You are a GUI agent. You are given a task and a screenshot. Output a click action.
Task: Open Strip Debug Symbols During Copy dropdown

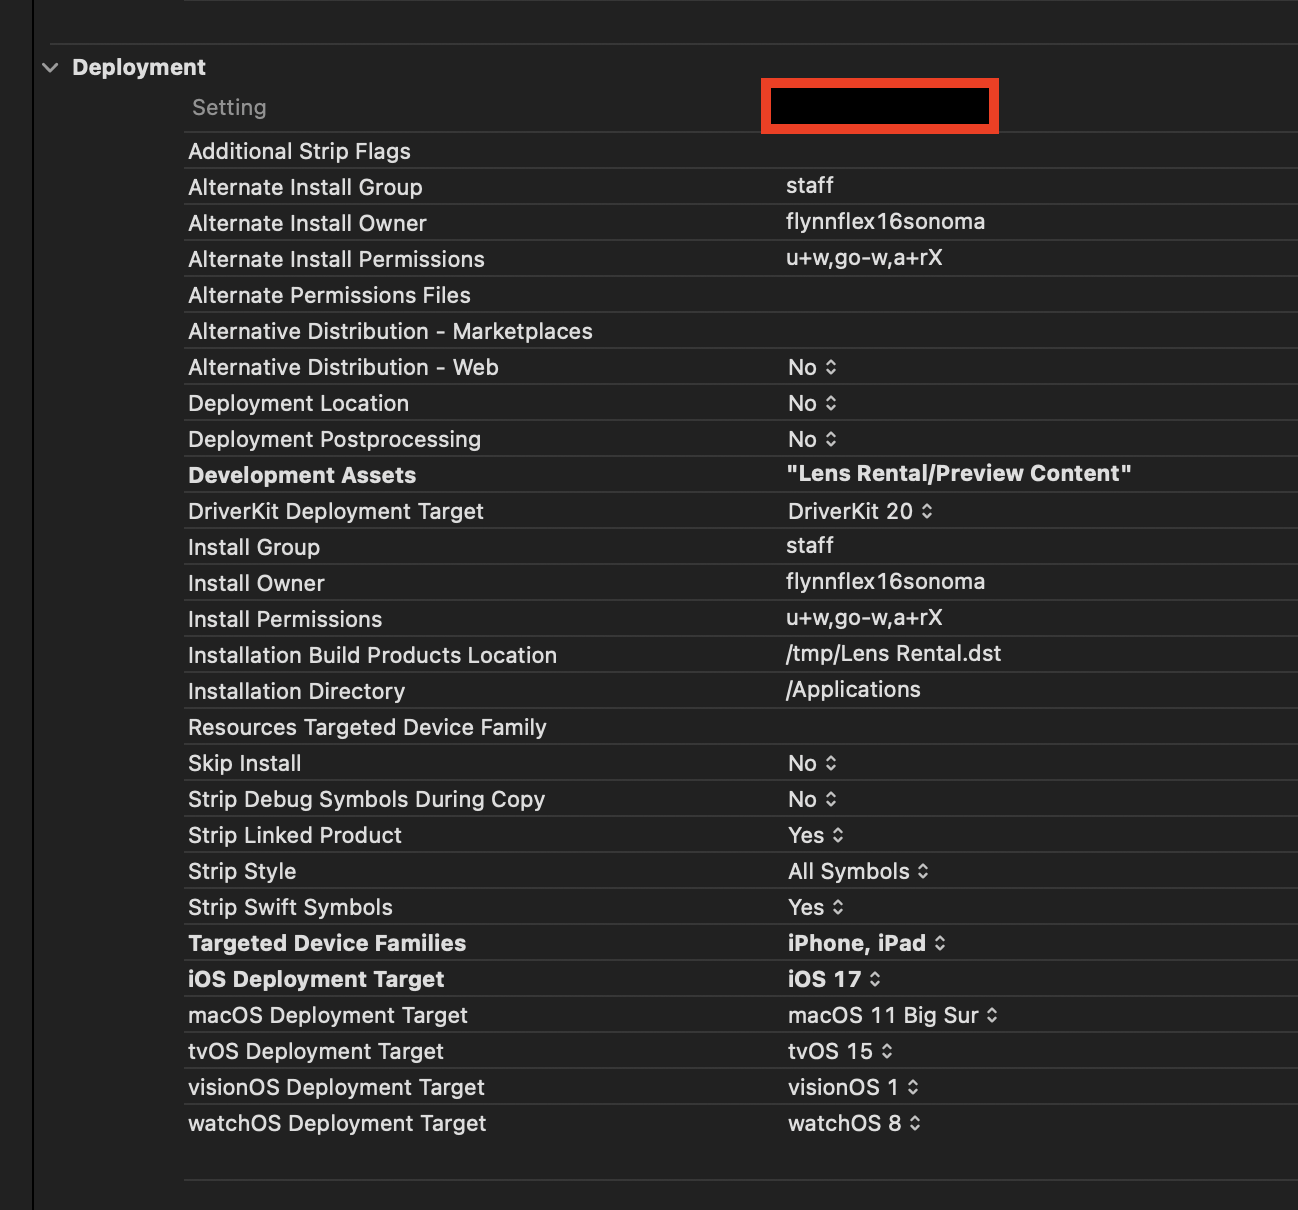pos(812,800)
